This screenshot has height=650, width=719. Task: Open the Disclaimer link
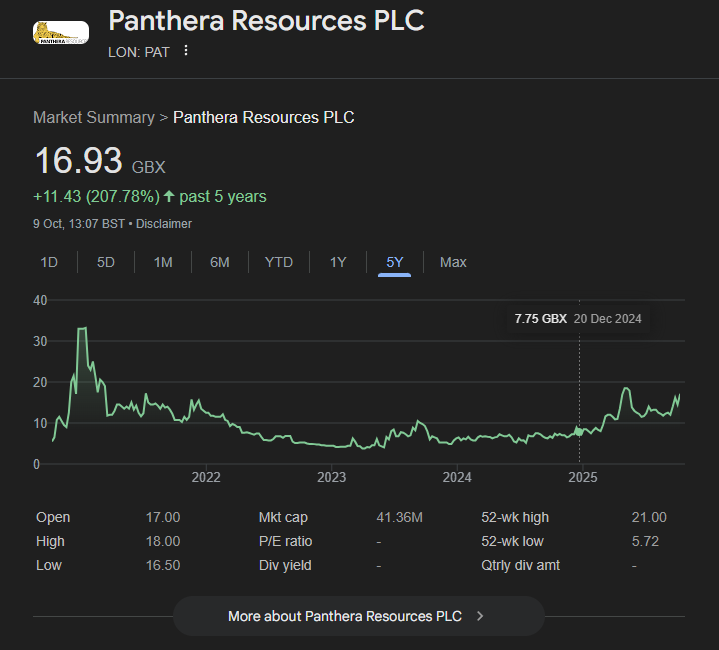[164, 224]
